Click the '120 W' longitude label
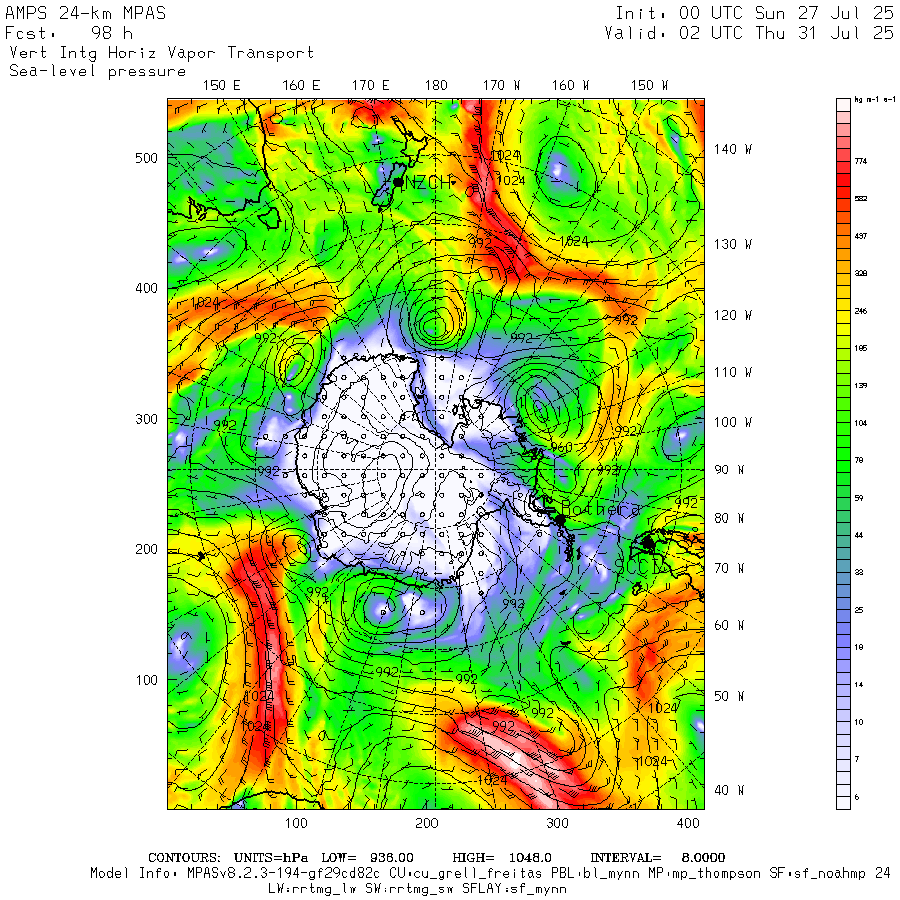Viewport: 900px width, 900px height. pyautogui.click(x=733, y=315)
